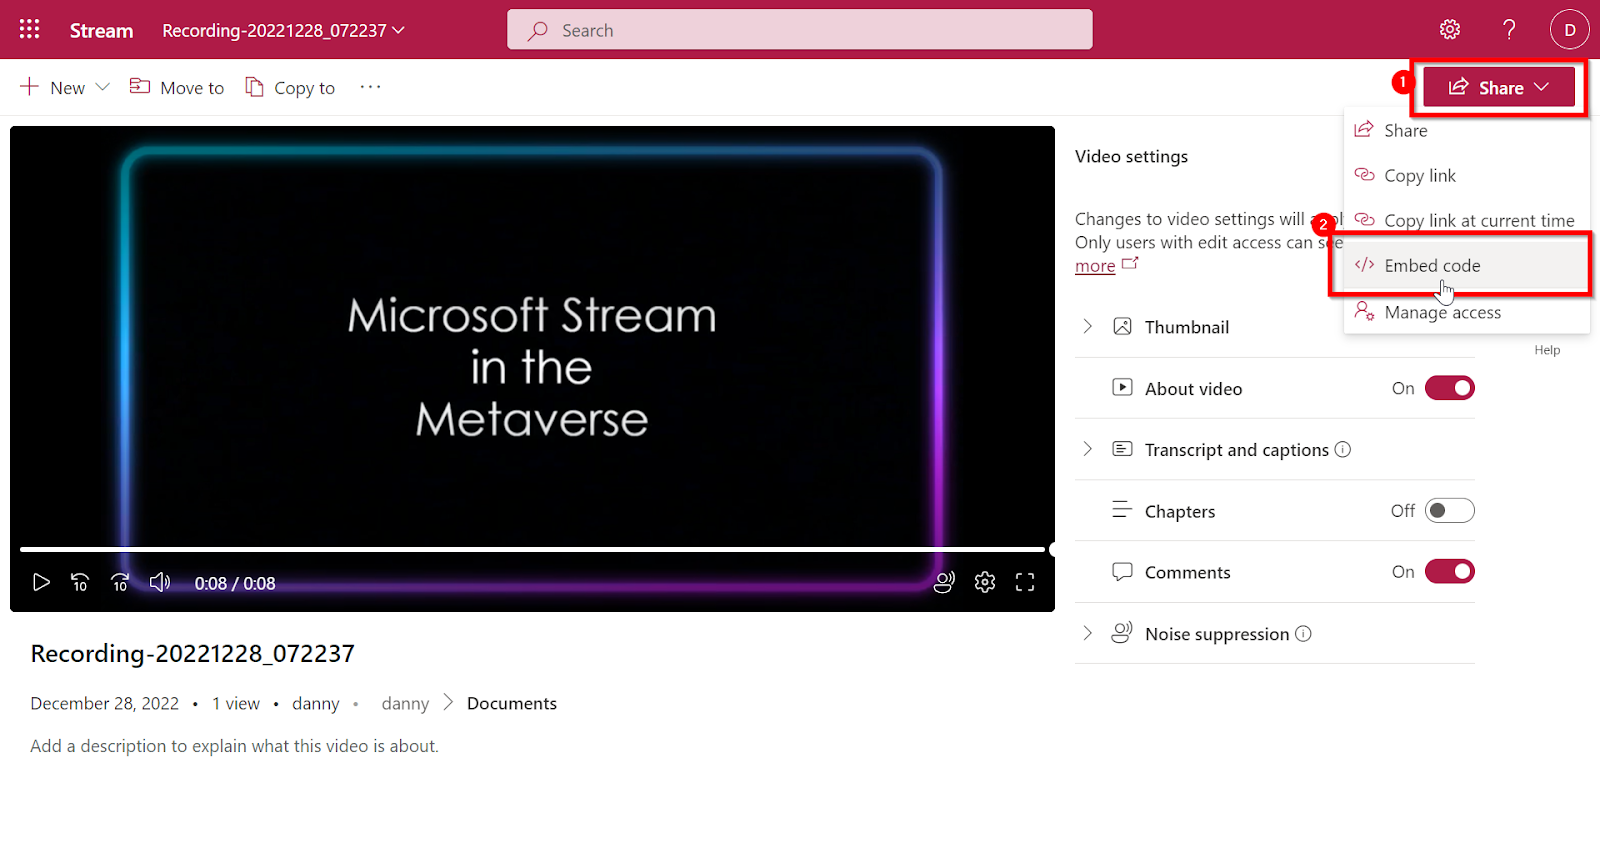Click the danny breadcrumb link
Viewport: 1600px width, 848px height.
tap(405, 703)
